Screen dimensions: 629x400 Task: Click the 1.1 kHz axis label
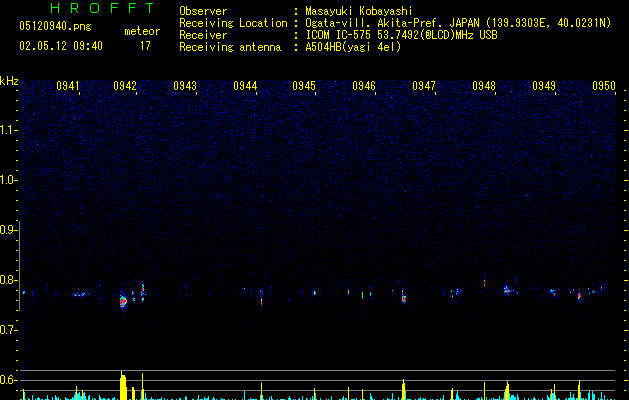pos(8,130)
